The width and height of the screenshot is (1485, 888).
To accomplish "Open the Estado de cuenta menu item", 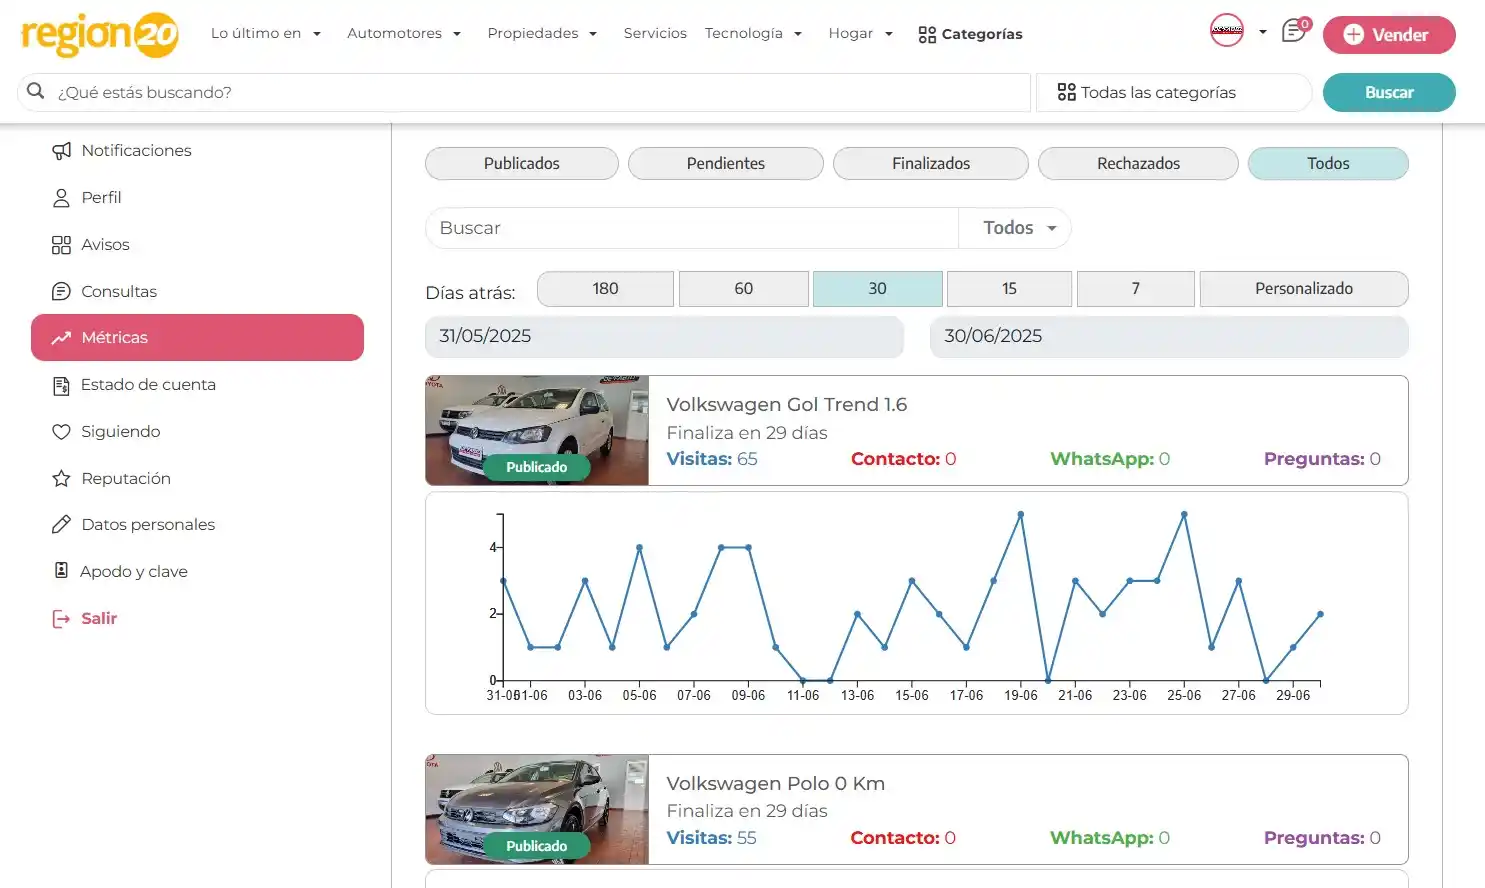I will click(148, 385).
